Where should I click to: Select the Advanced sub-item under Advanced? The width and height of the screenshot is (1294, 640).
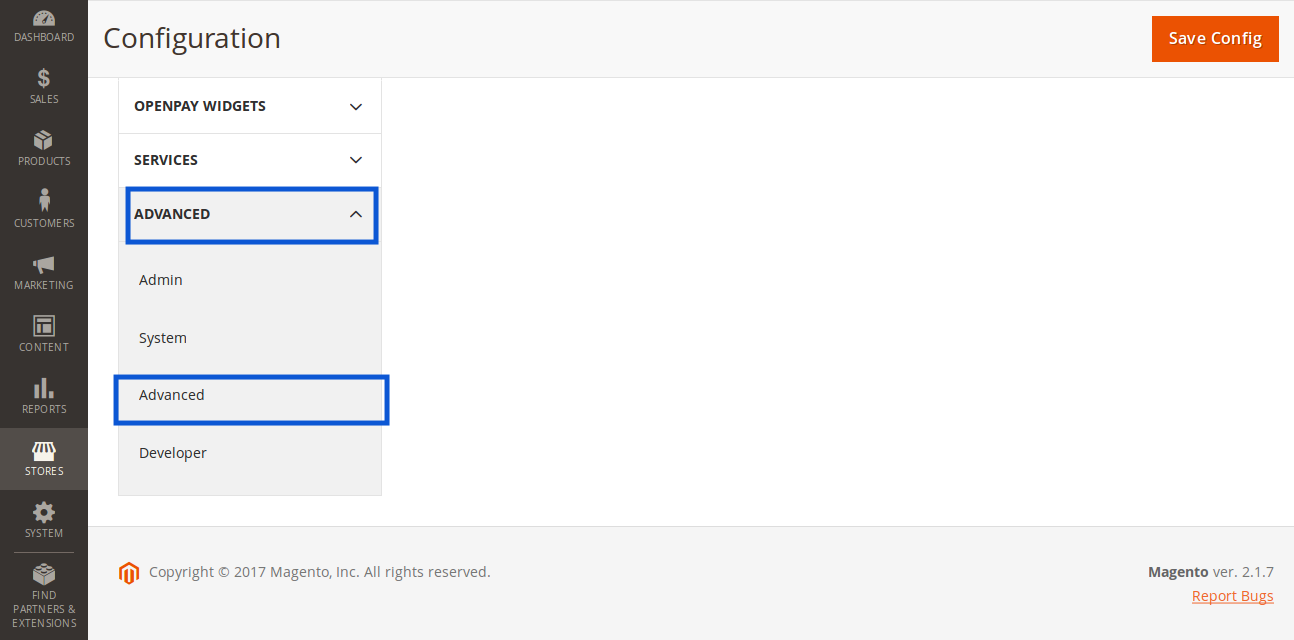point(172,395)
